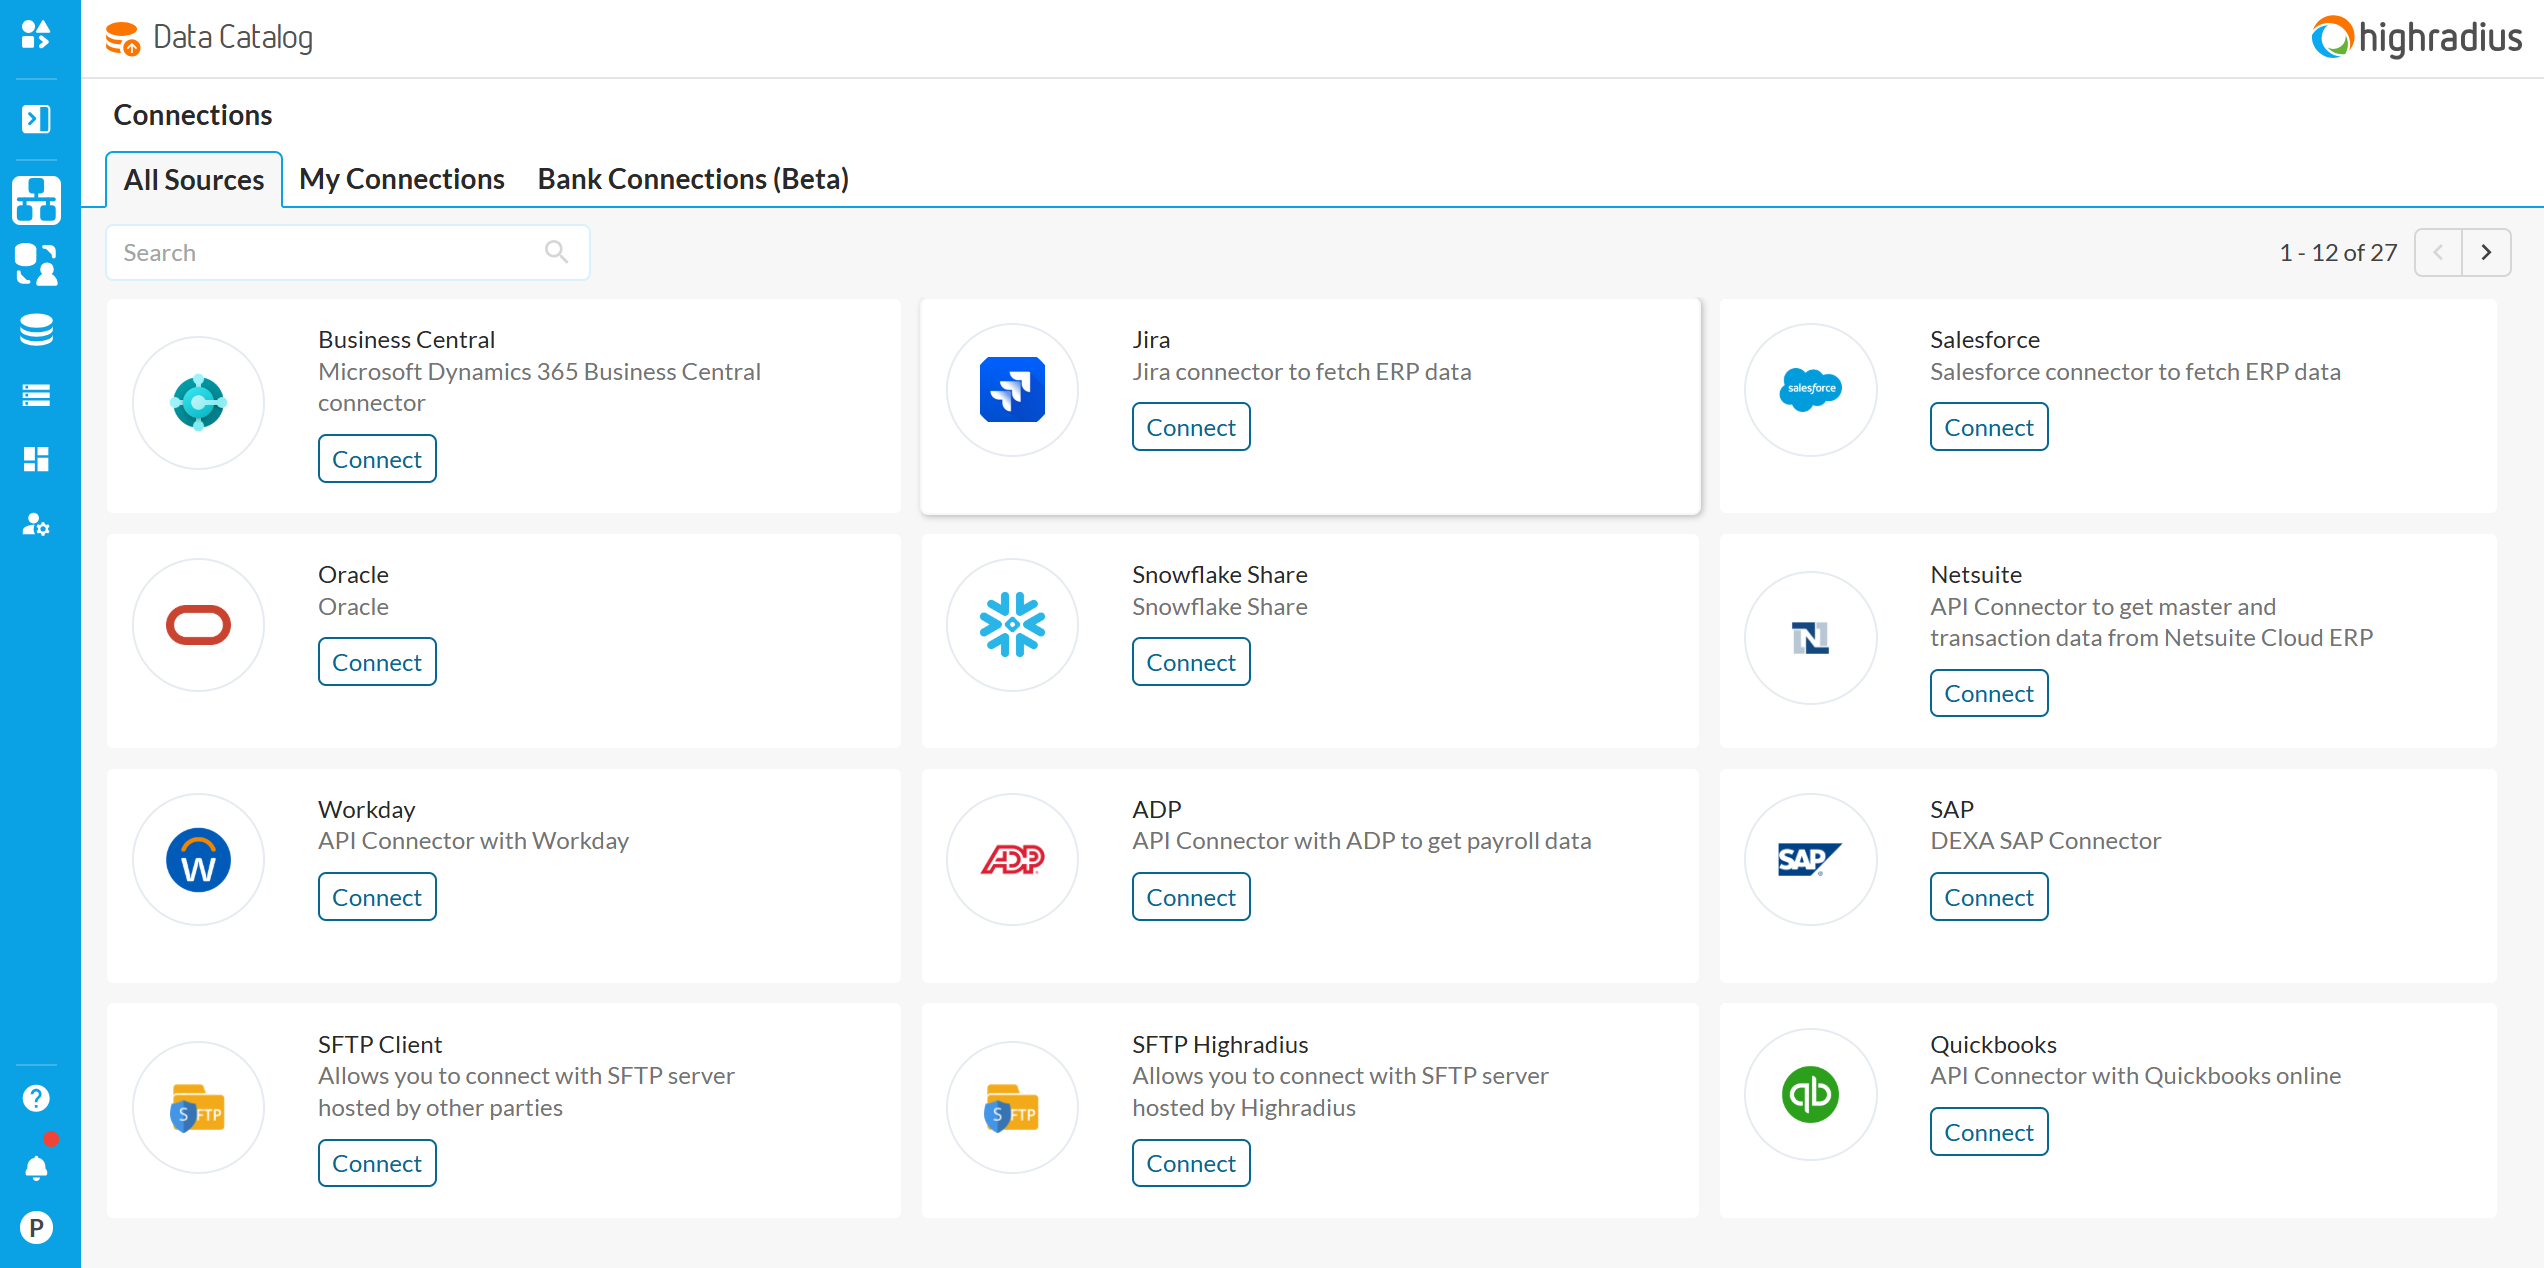Open the dashboard tiles sidebar icon

[36, 459]
